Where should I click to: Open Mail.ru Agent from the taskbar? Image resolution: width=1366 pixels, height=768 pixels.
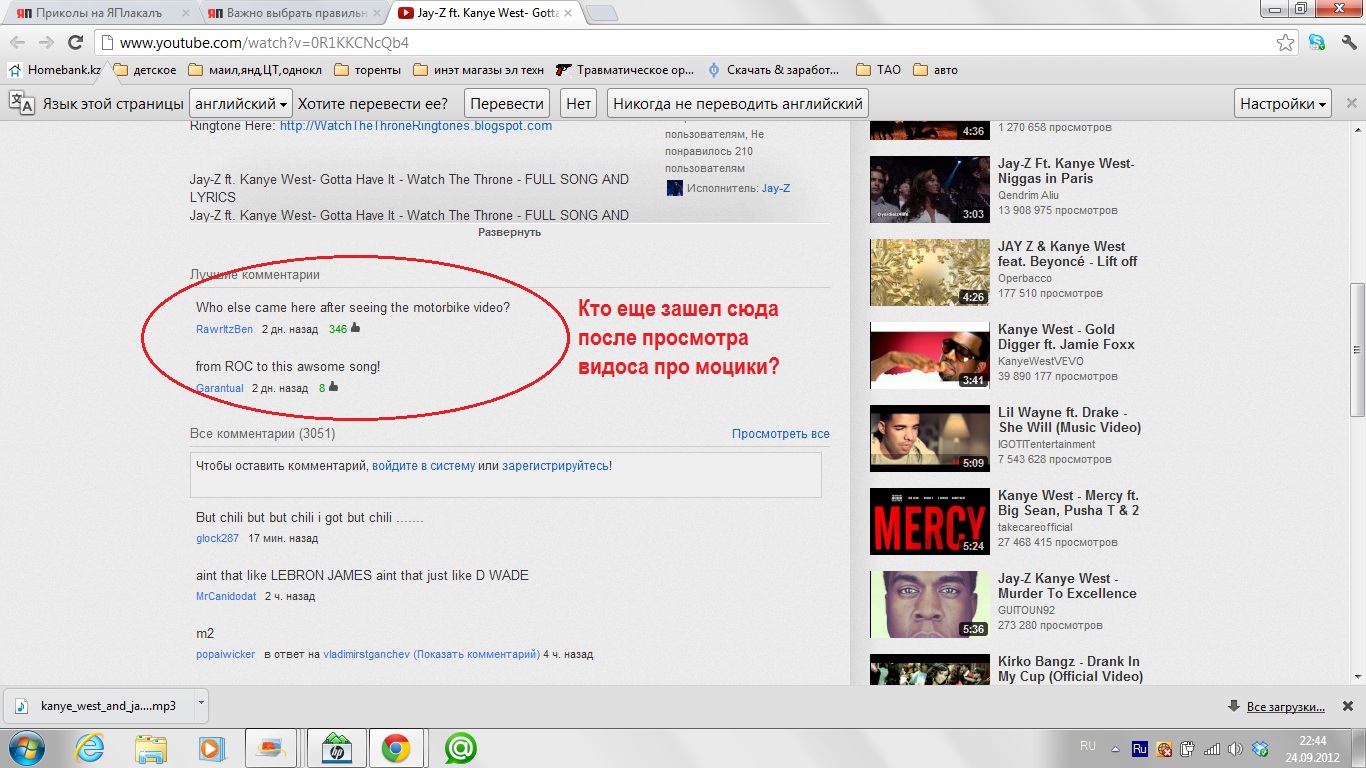[459, 748]
